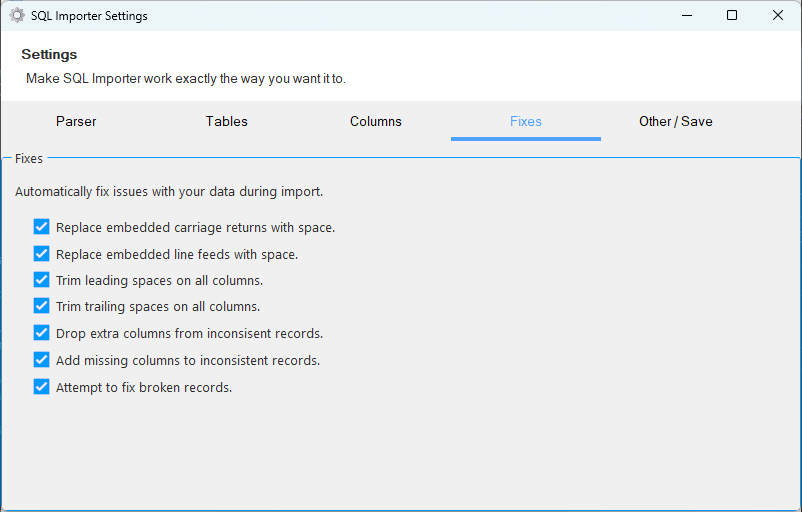
Task: Uncheck Drop extra columns from inconsistent records
Action: click(41, 333)
